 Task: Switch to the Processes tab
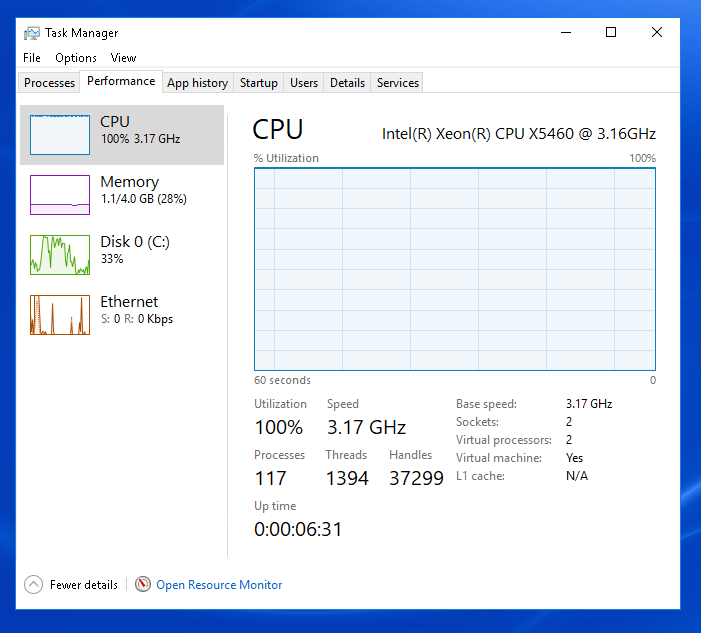pos(50,83)
